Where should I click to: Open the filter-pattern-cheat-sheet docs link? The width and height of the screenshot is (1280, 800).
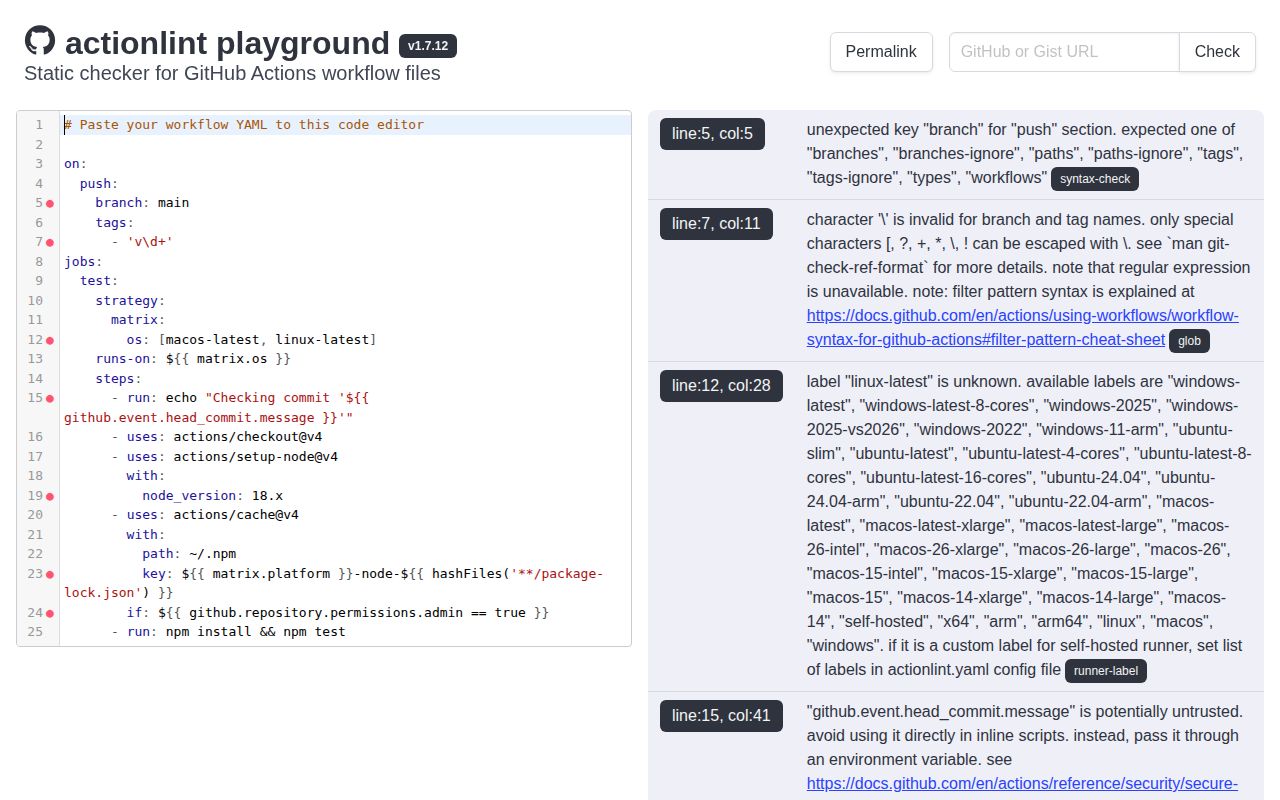(x=1023, y=328)
